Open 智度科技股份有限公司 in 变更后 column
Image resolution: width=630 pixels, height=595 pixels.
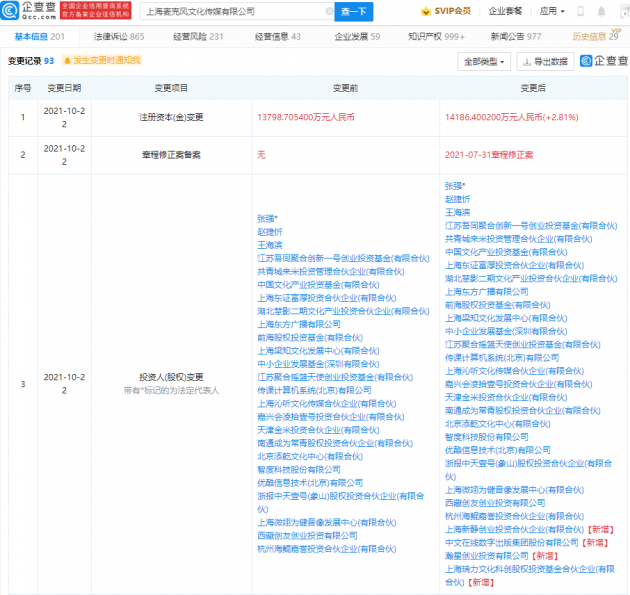tap(486, 437)
